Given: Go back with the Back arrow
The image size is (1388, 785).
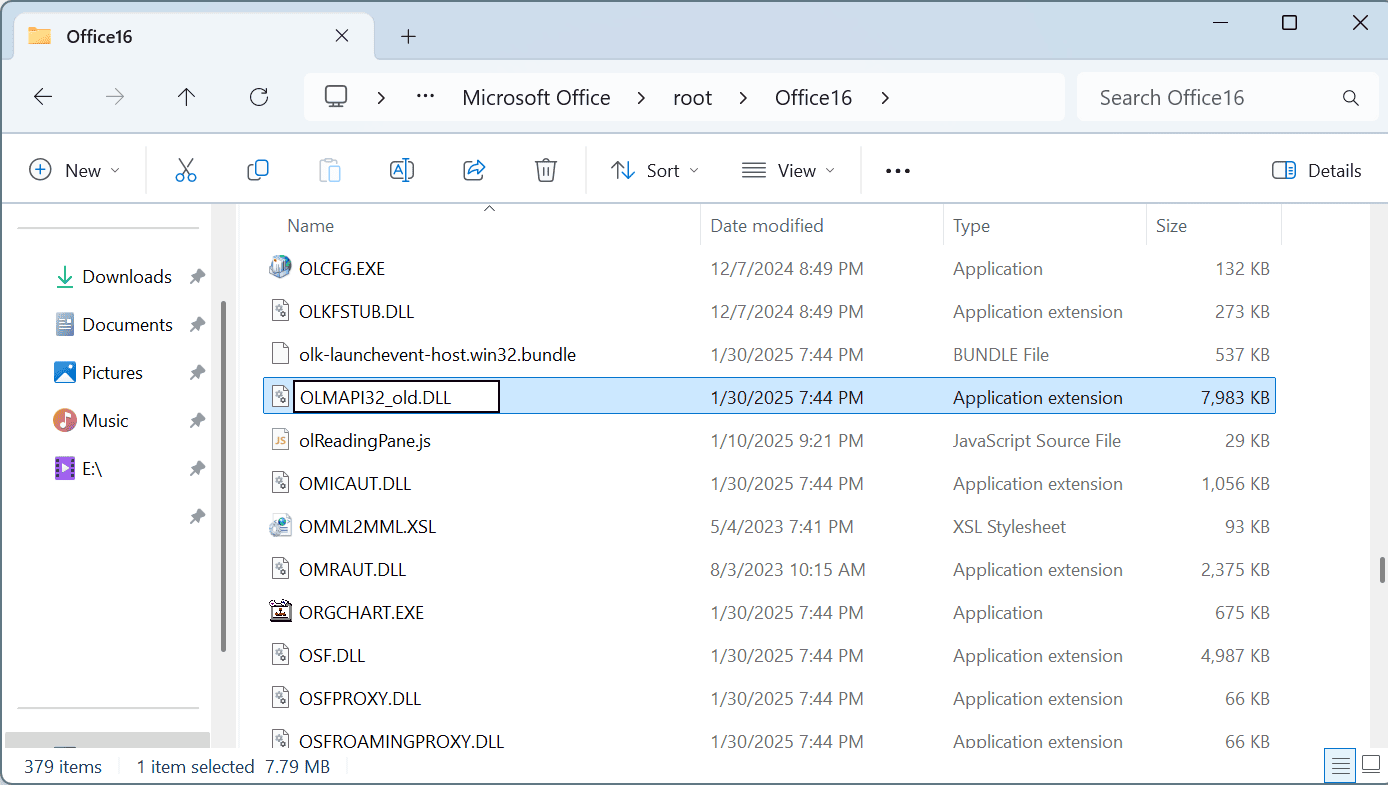Looking at the screenshot, I should click(x=42, y=97).
